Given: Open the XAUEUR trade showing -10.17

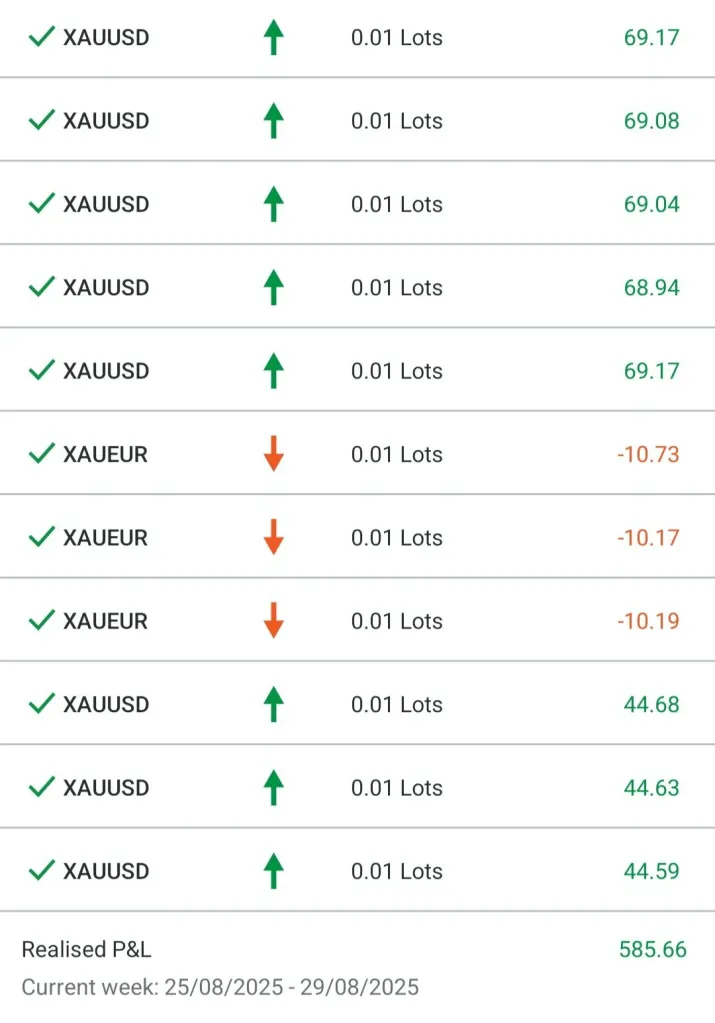Looking at the screenshot, I should (x=105, y=538).
